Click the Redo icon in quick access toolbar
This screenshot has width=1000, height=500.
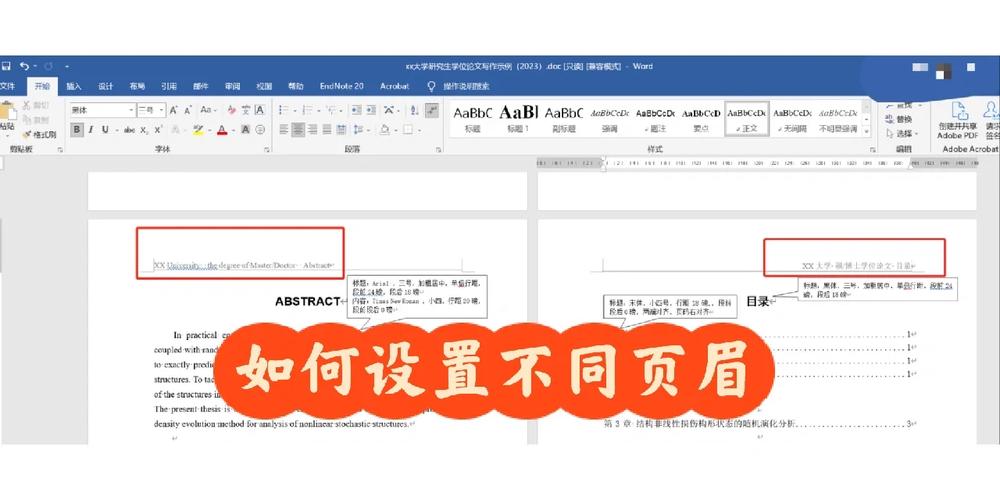pyautogui.click(x=48, y=66)
